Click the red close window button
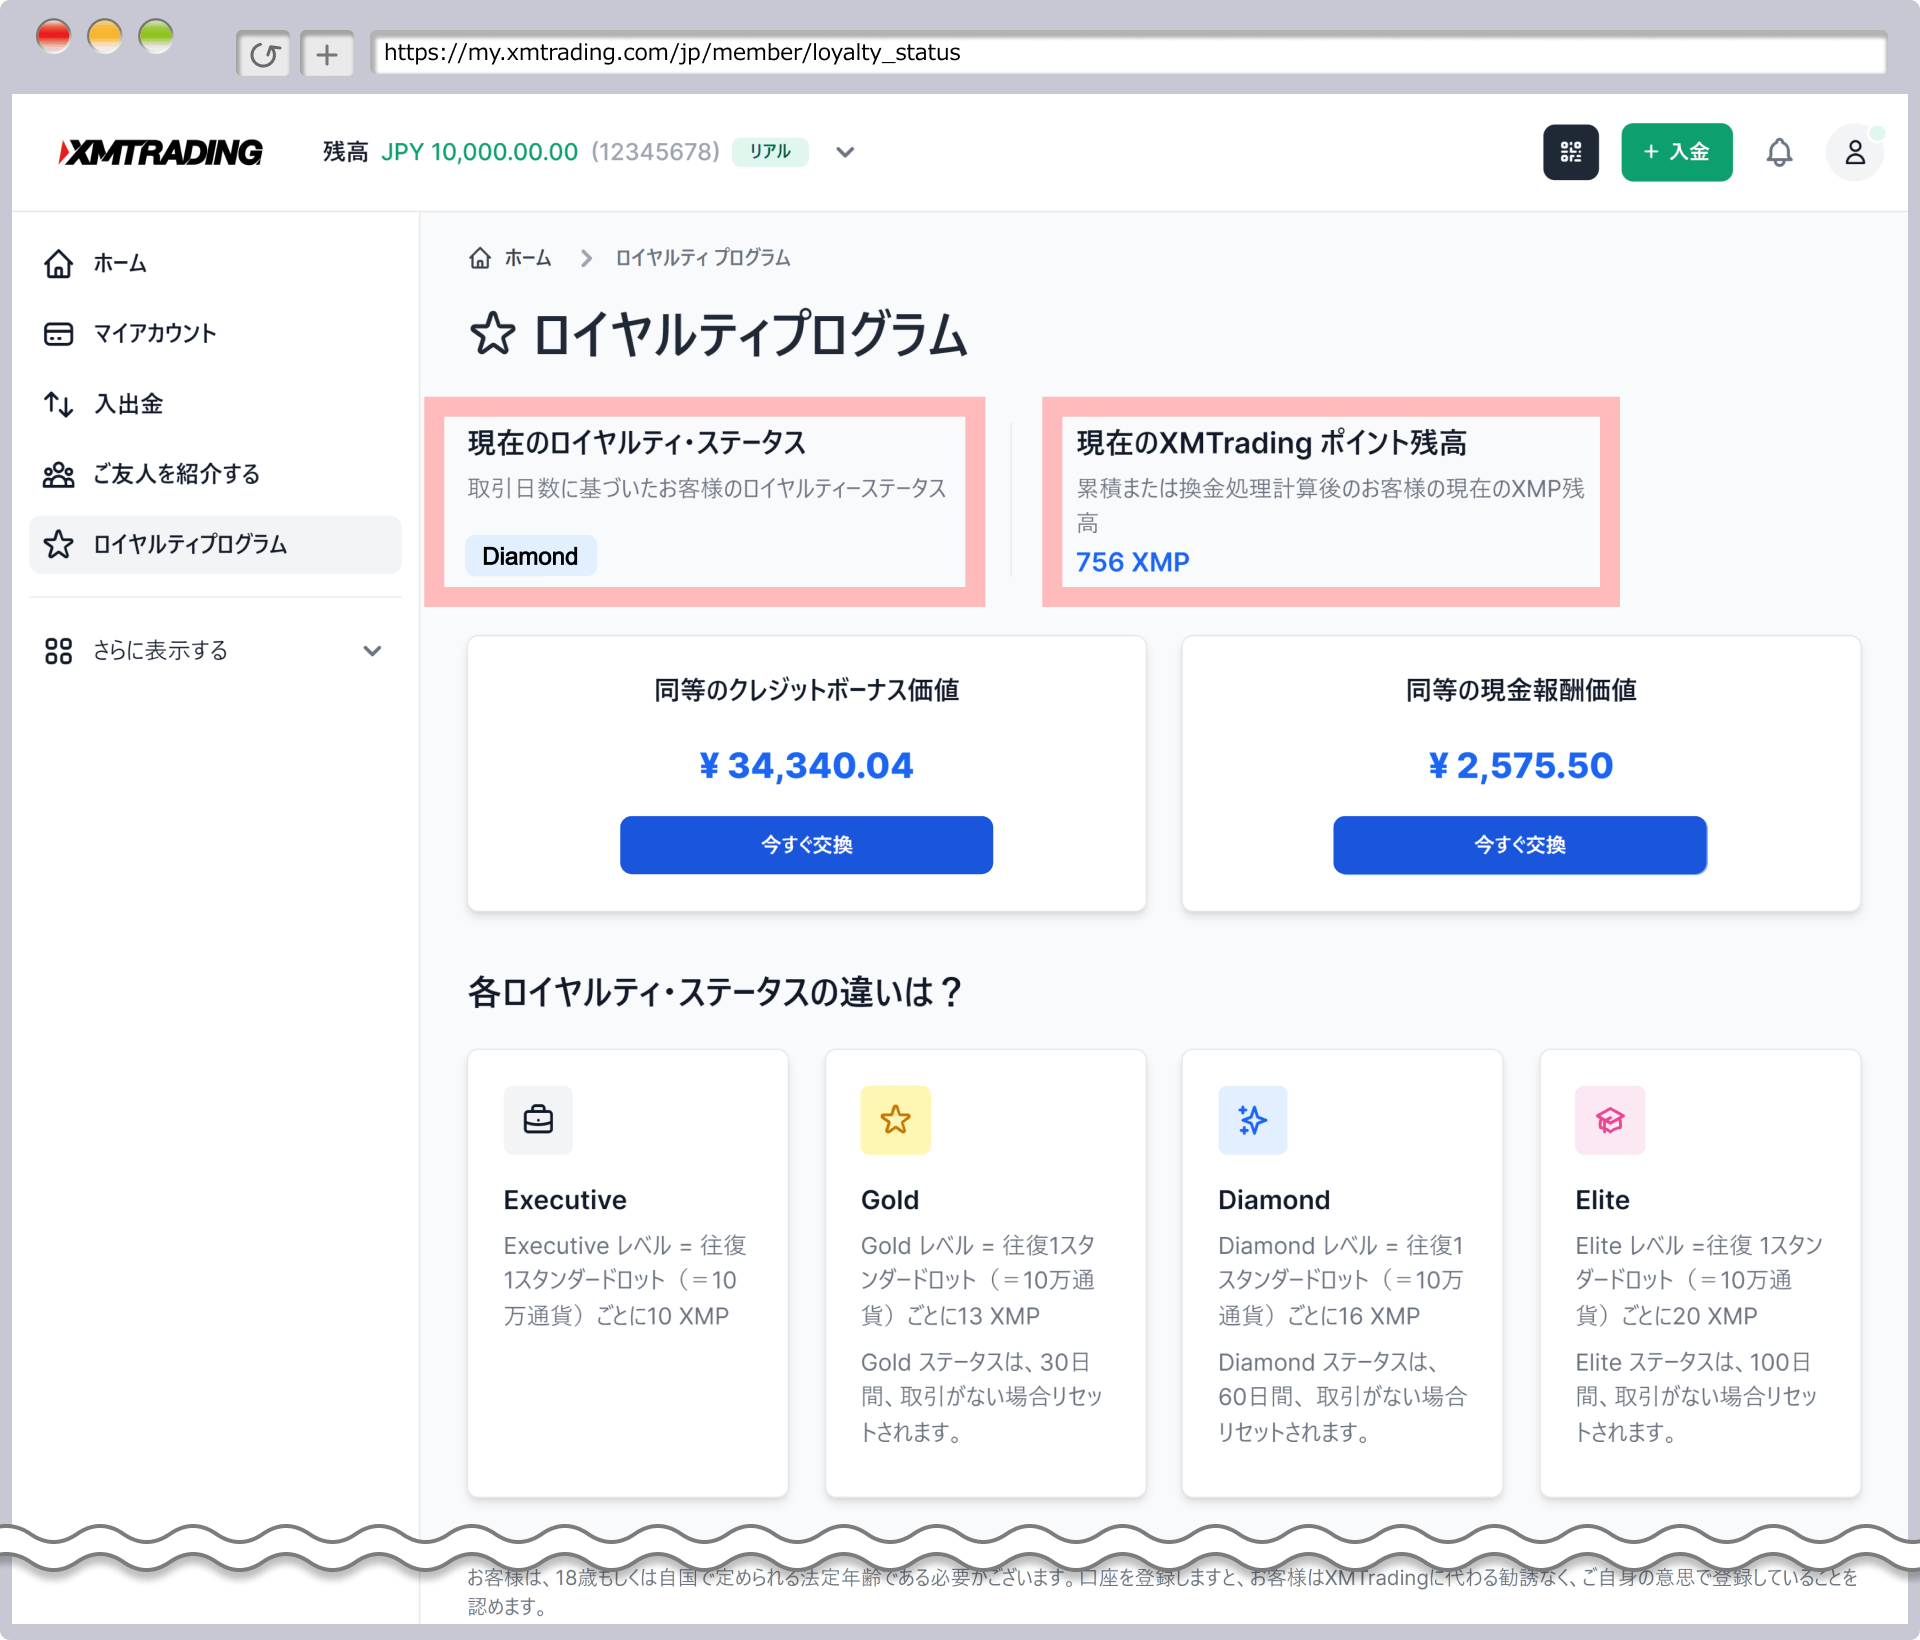The height and width of the screenshot is (1640, 1920). pos(53,36)
